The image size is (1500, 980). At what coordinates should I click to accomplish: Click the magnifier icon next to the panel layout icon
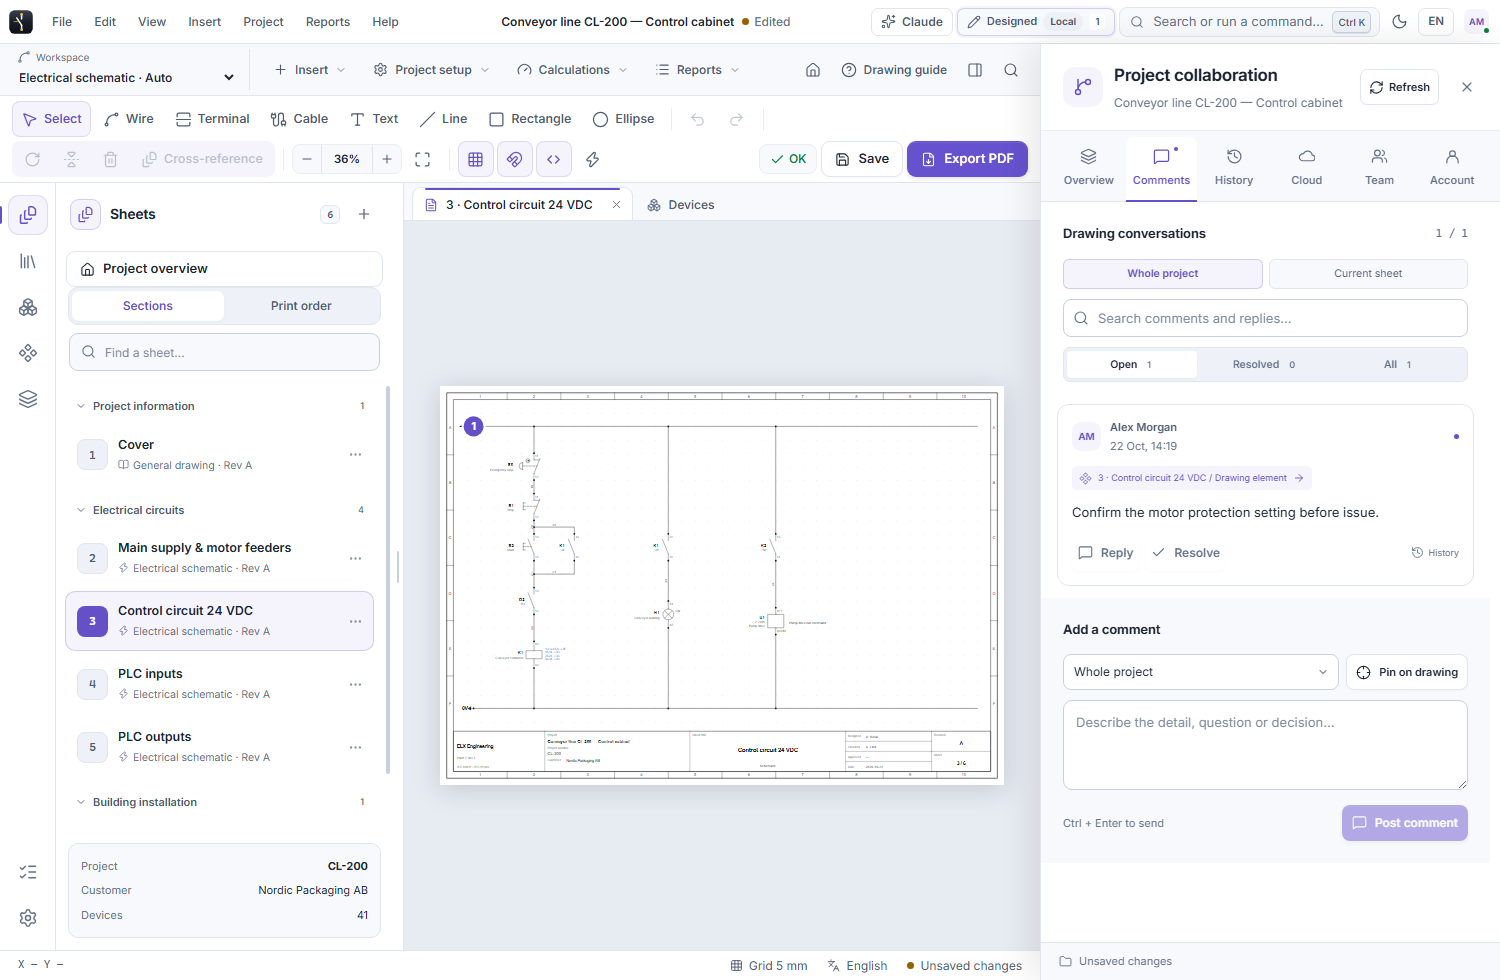[x=1011, y=70]
